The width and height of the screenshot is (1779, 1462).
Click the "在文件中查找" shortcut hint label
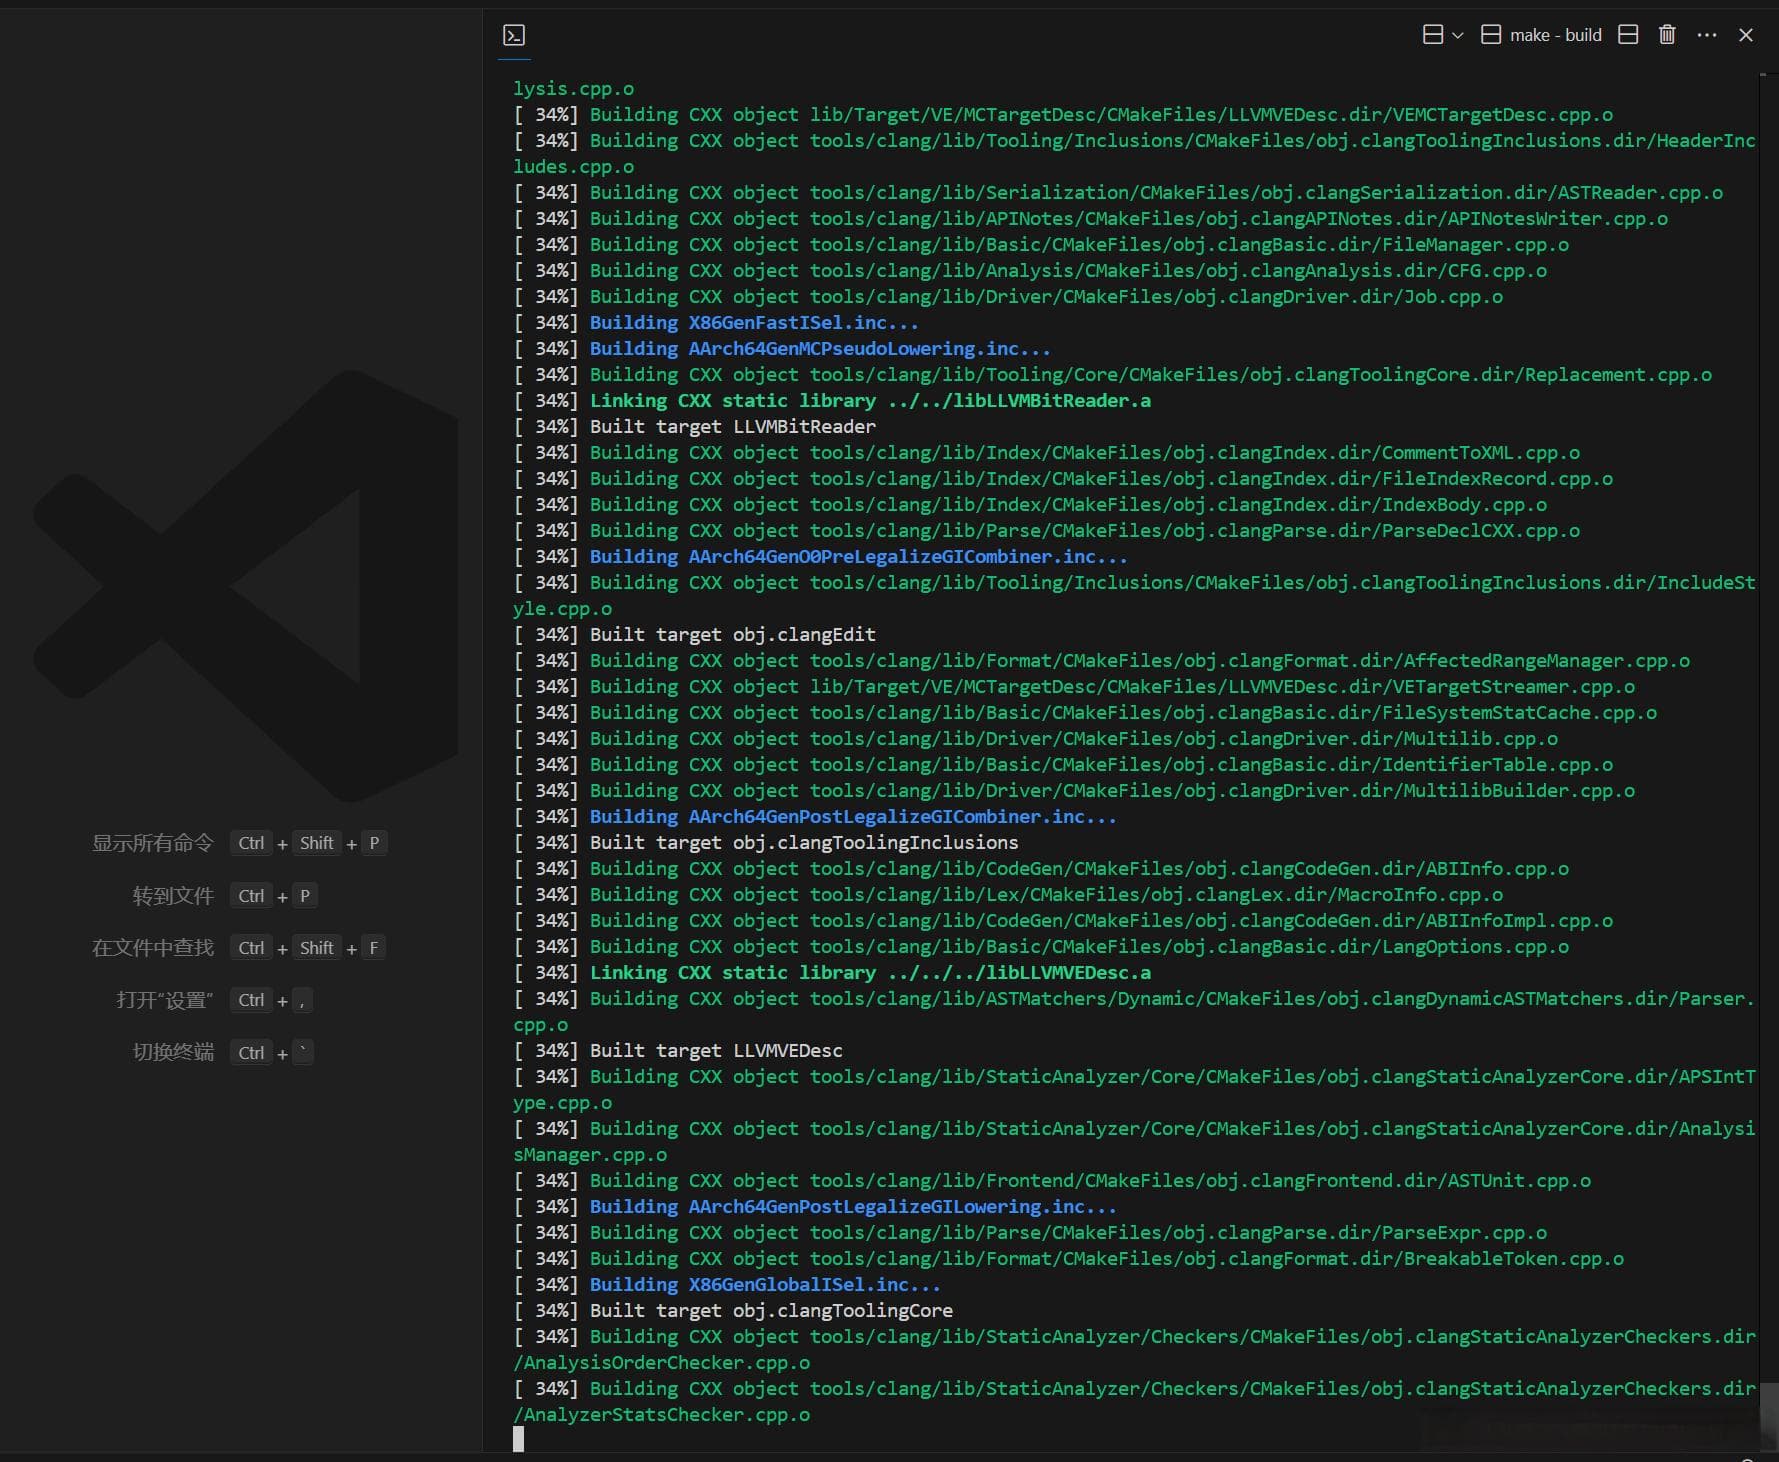pos(153,948)
